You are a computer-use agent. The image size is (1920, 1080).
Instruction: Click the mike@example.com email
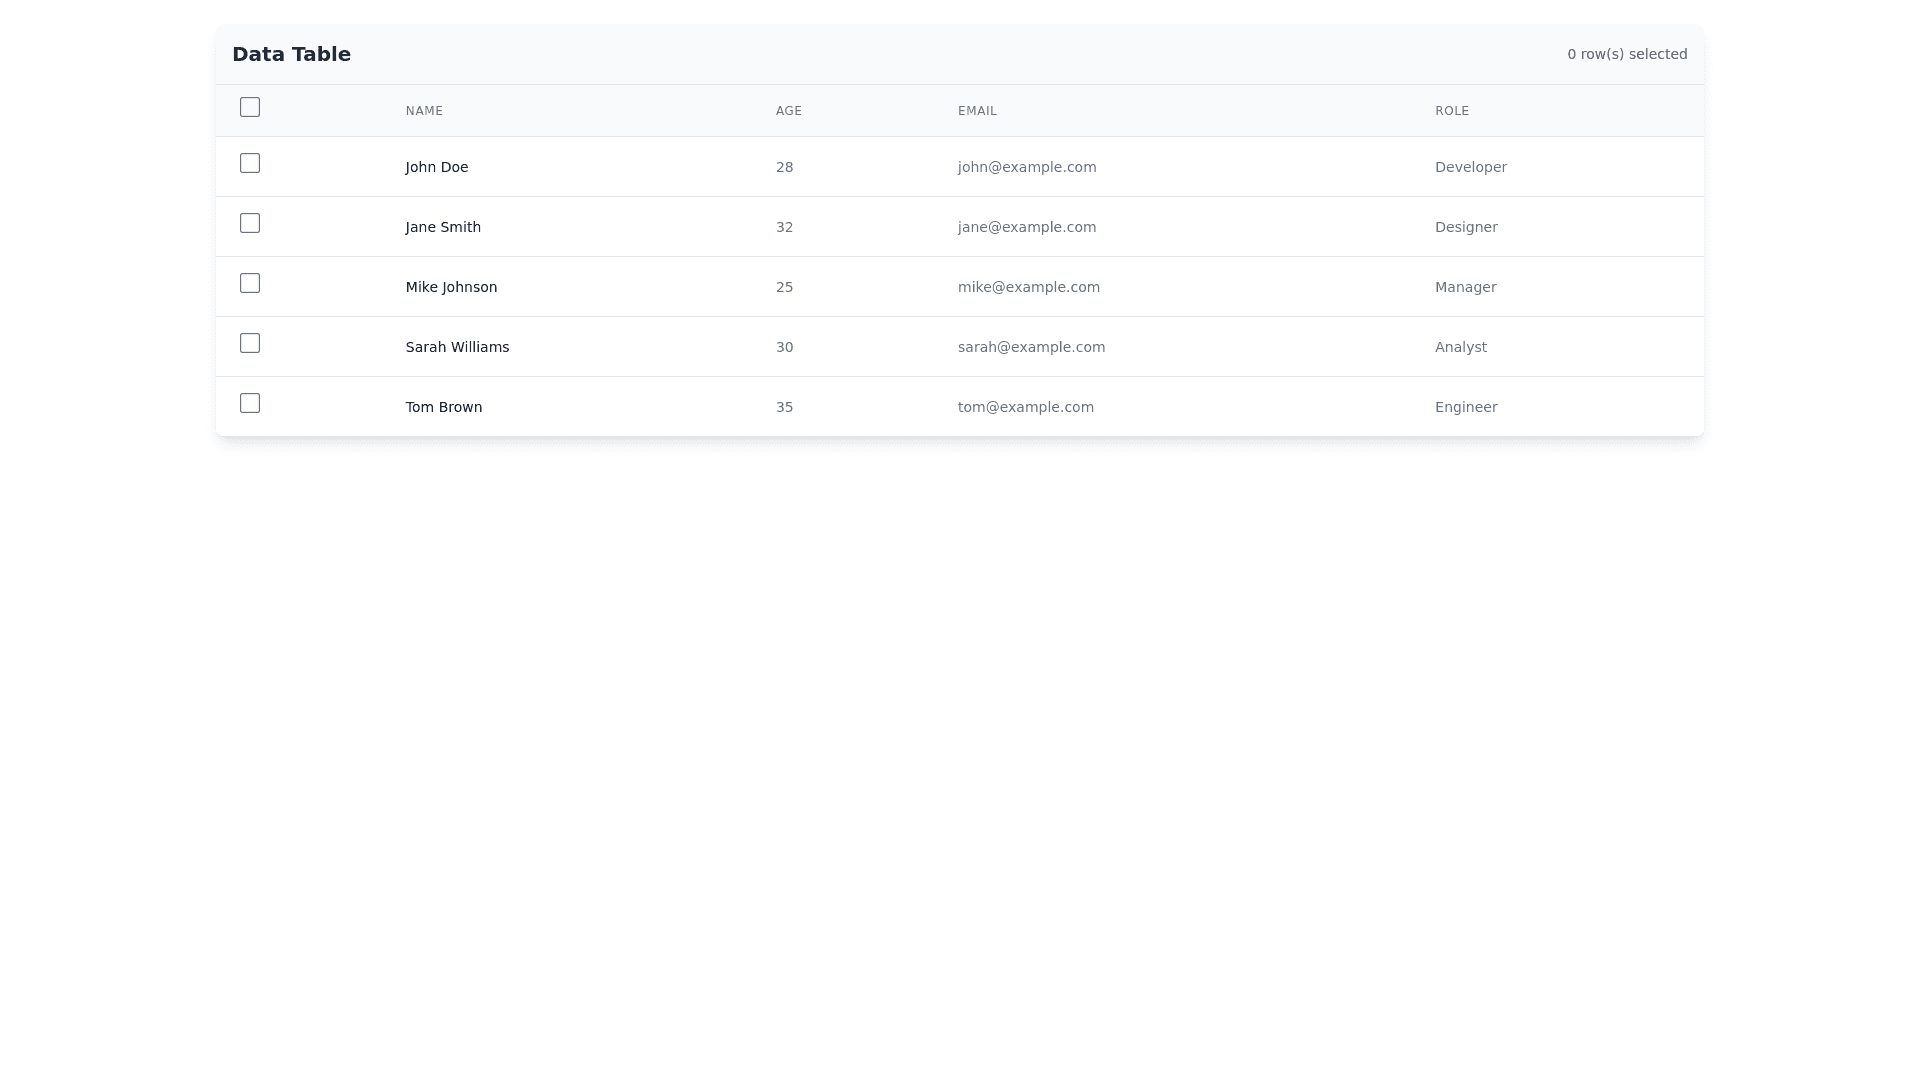[1028, 287]
